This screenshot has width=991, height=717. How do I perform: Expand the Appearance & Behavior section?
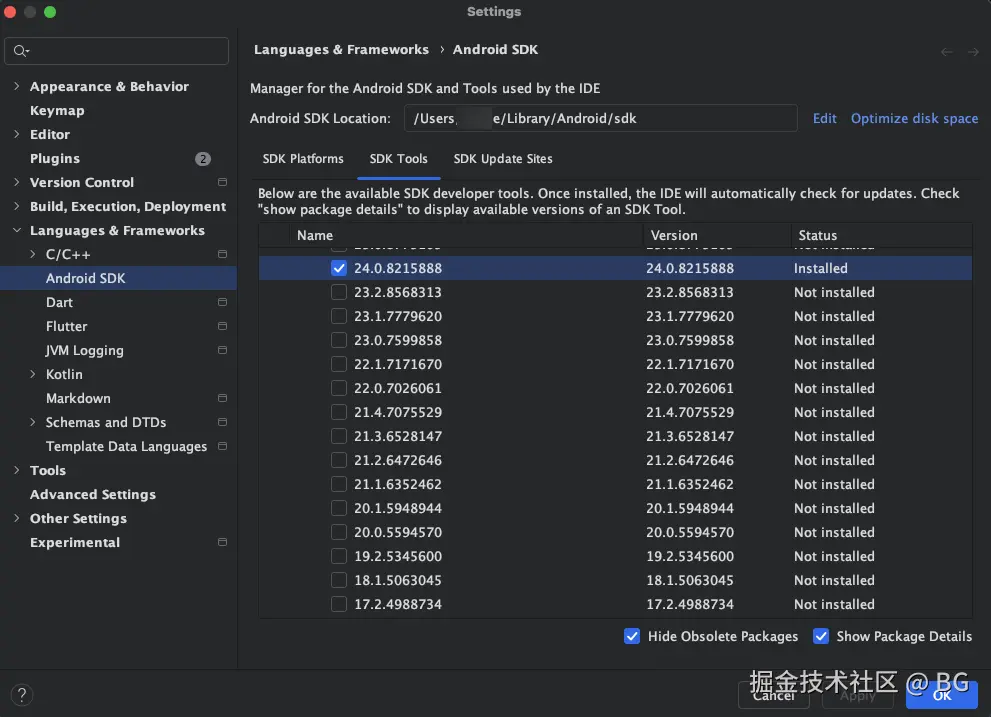click(18, 86)
